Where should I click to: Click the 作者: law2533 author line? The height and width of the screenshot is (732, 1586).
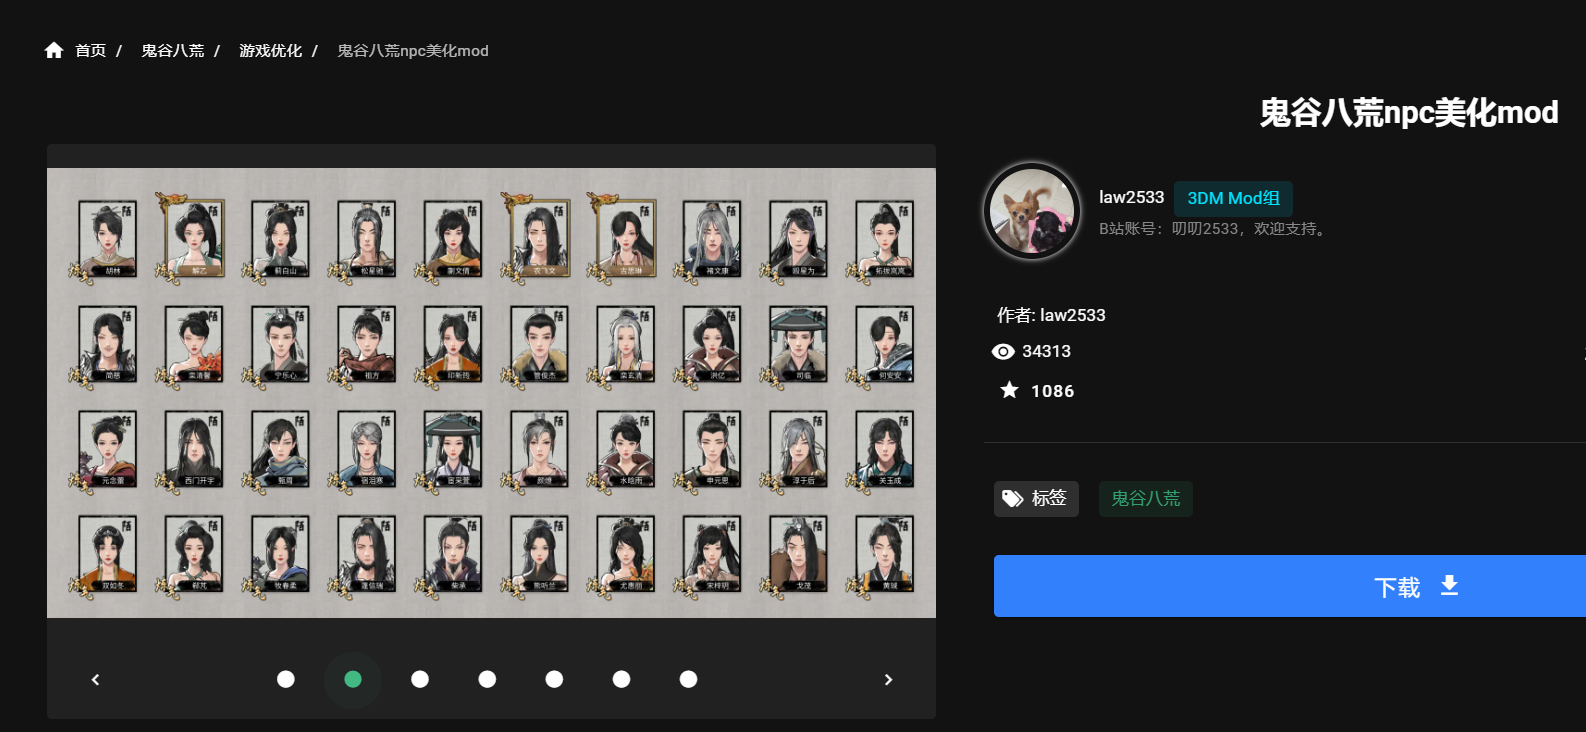point(1051,315)
